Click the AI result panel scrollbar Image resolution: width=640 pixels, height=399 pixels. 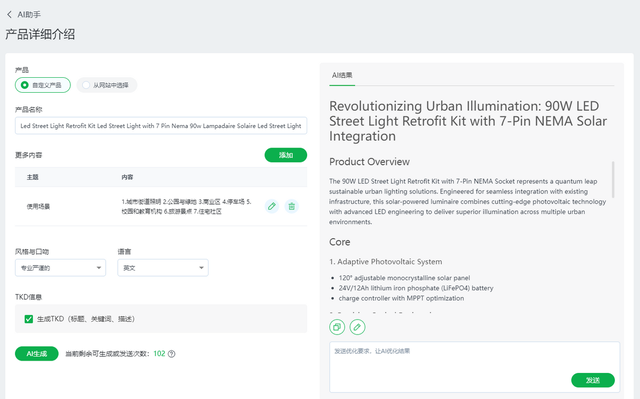coord(613,180)
